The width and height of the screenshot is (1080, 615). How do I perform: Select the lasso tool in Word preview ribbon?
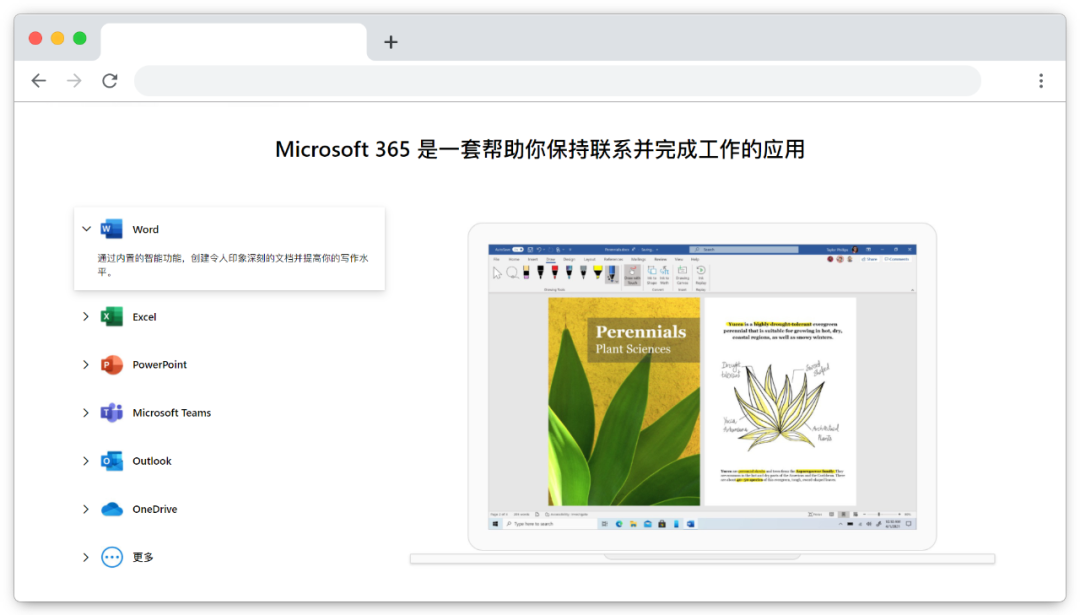tap(512, 273)
